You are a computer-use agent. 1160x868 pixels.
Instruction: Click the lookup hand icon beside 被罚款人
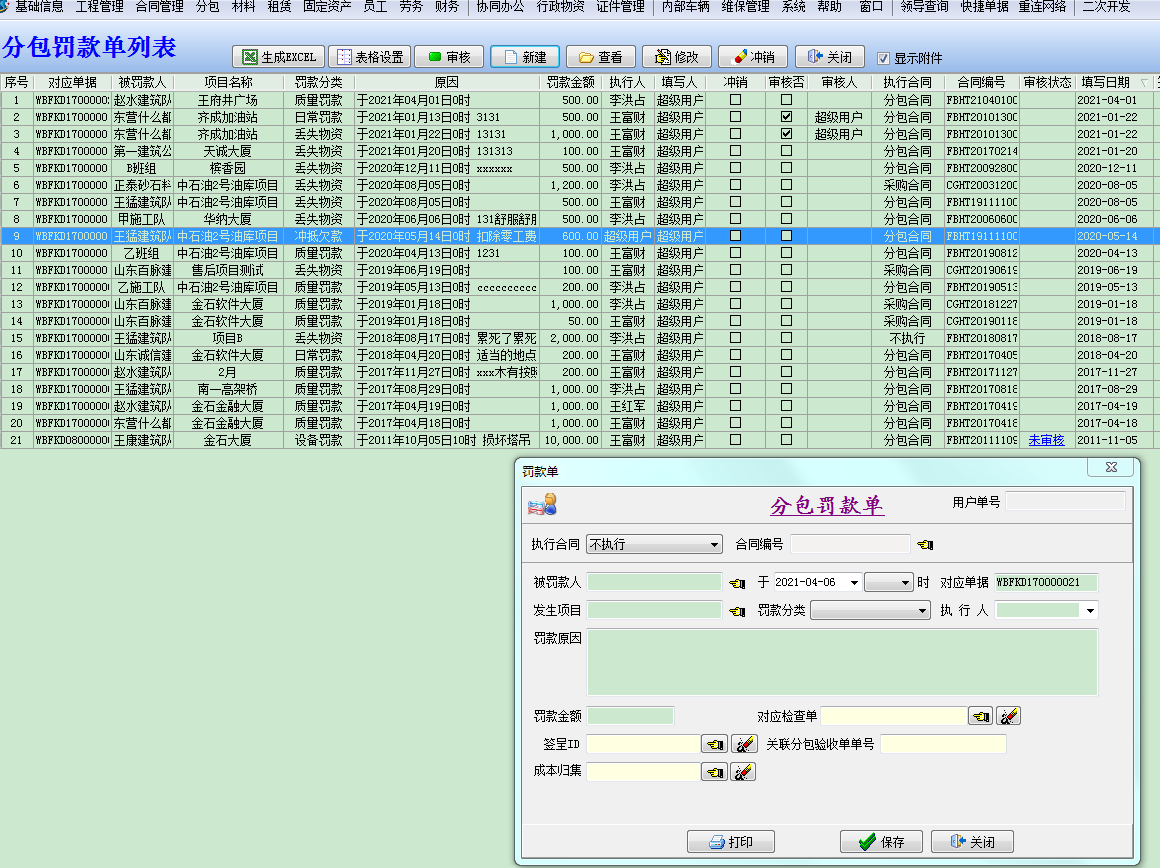coord(738,582)
